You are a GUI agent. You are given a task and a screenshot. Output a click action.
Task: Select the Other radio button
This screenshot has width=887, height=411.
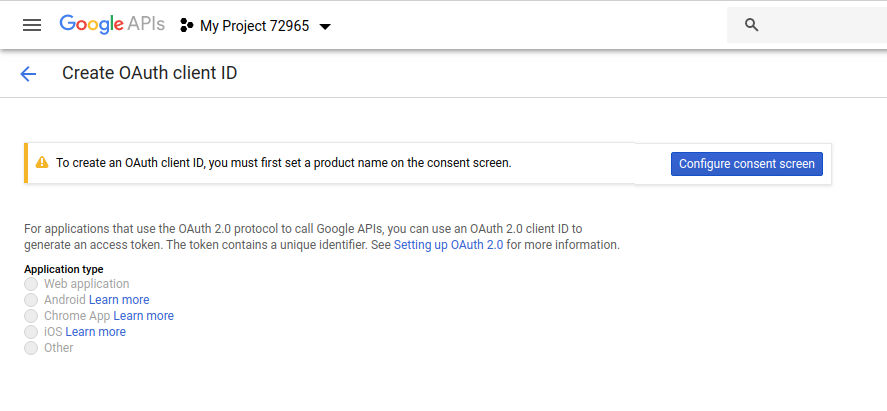pyautogui.click(x=31, y=348)
